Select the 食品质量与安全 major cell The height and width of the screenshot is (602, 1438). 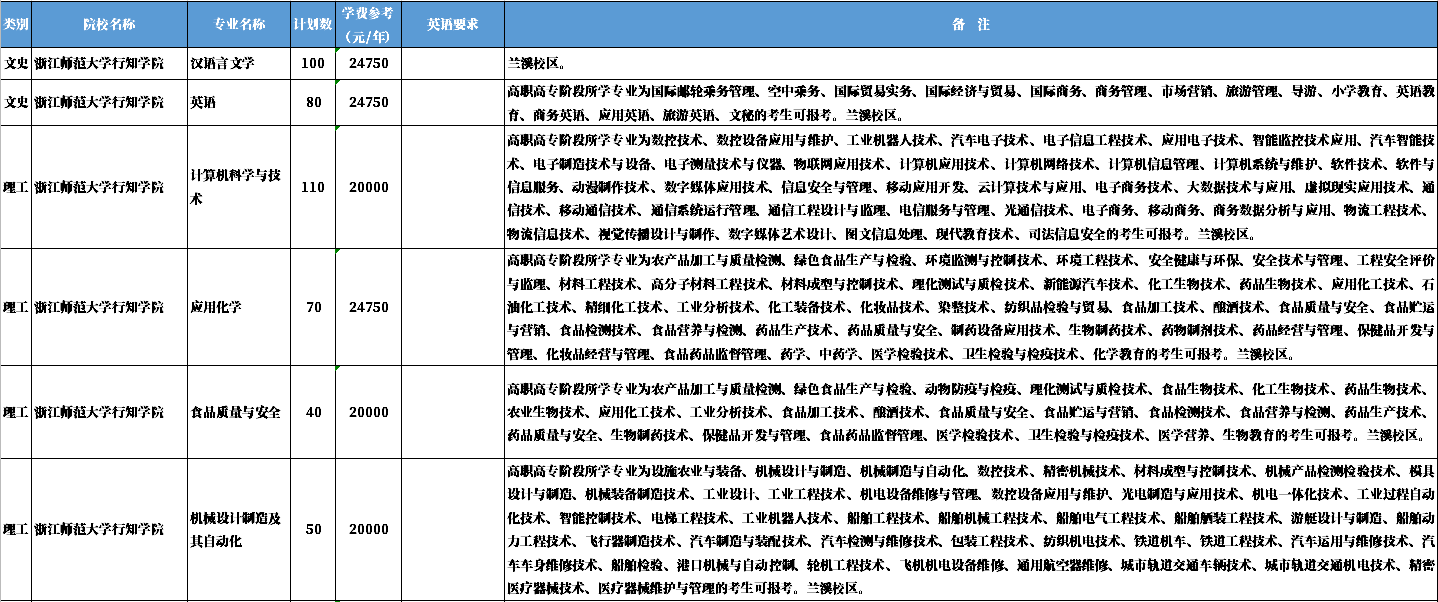(239, 412)
